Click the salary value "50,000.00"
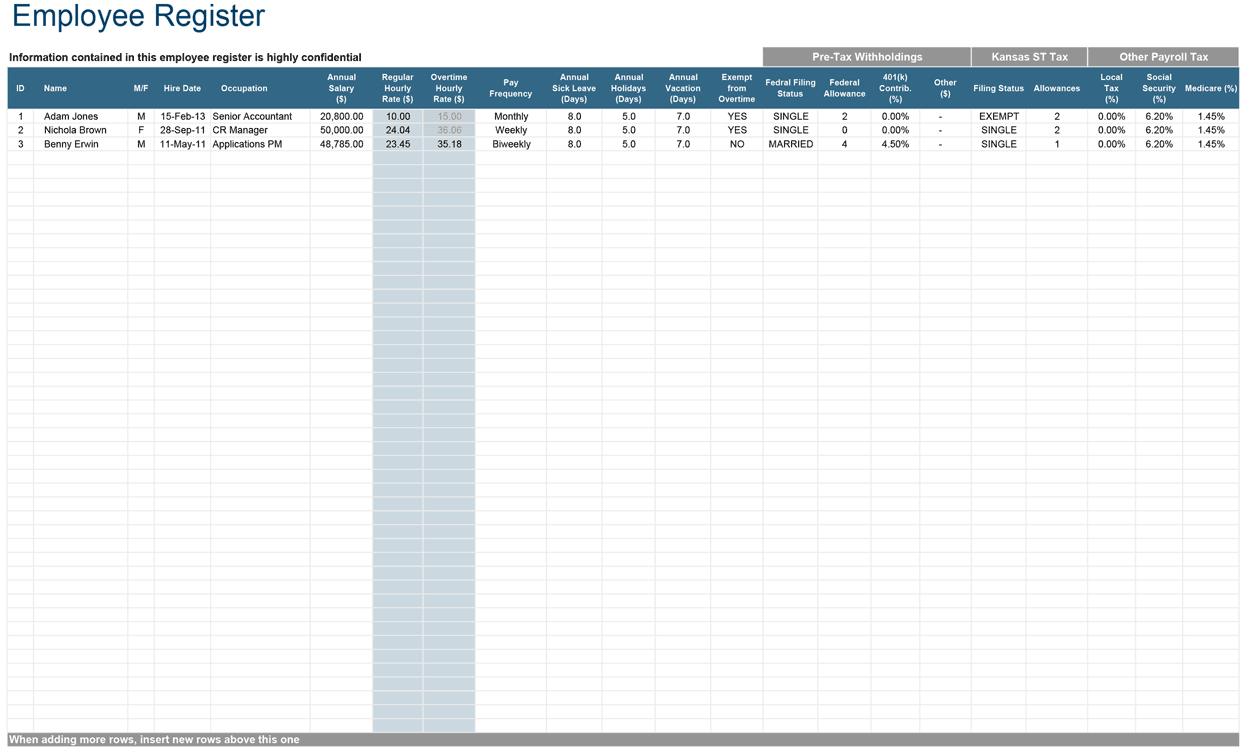The image size is (1246, 750). 341,130
